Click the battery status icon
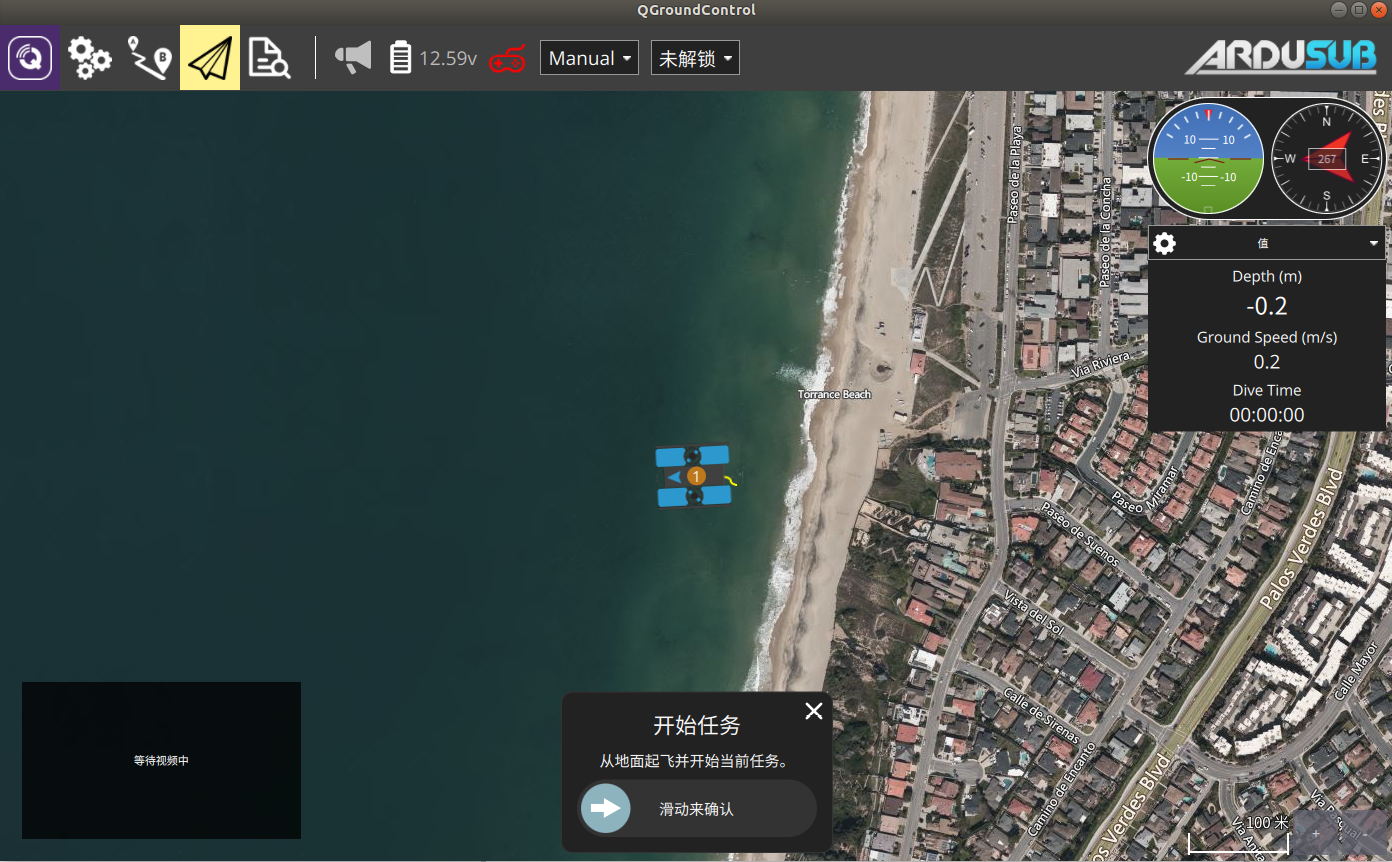The height and width of the screenshot is (862, 1392). (x=400, y=57)
